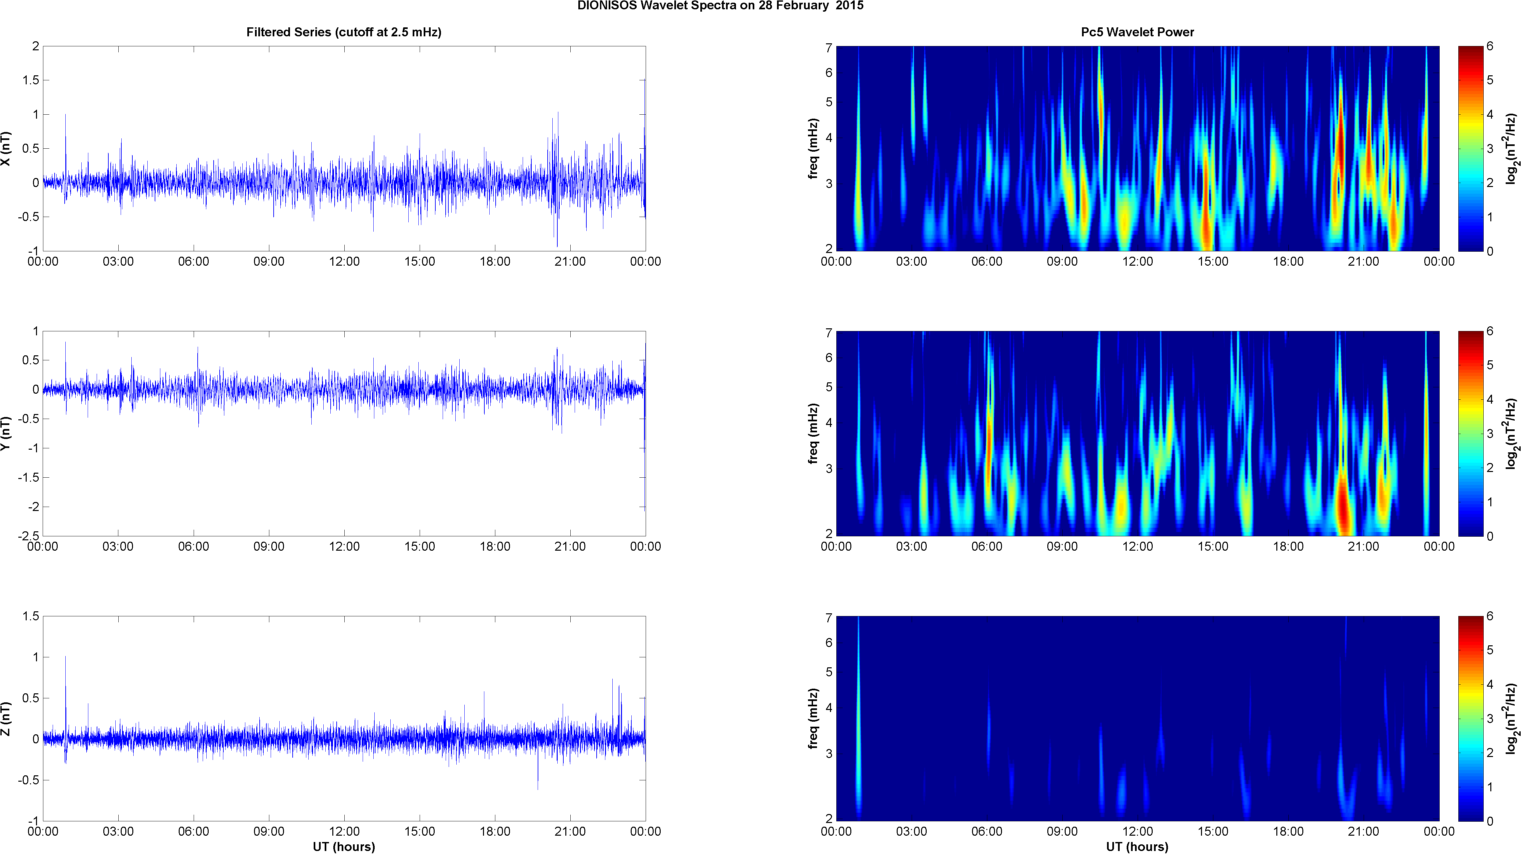The image size is (1521, 854).
Task: Select the Pc5 Wavelet Power heading
Action: pos(1137,32)
